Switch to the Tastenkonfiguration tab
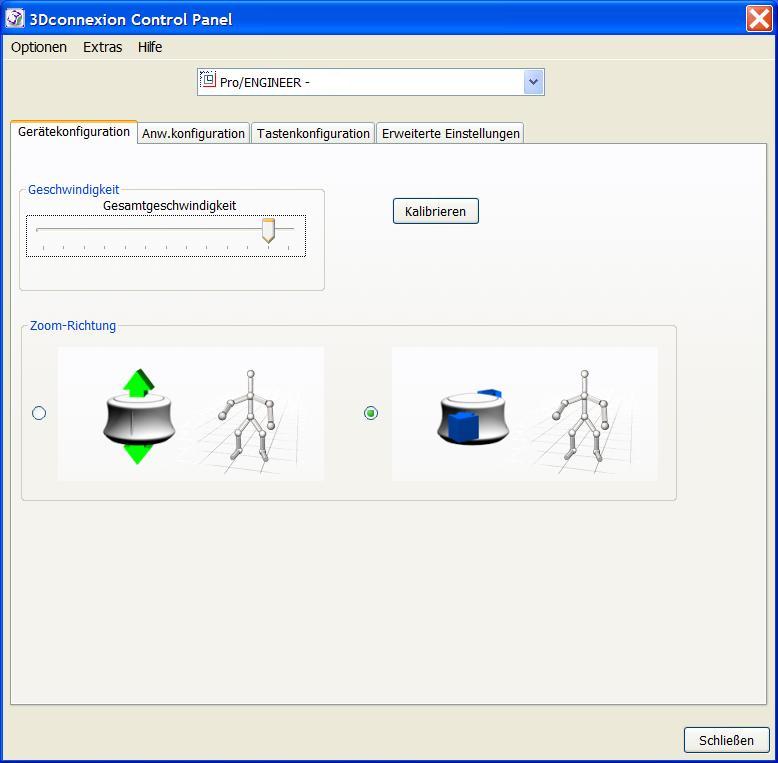Screen dimensions: 778x763 (313, 133)
